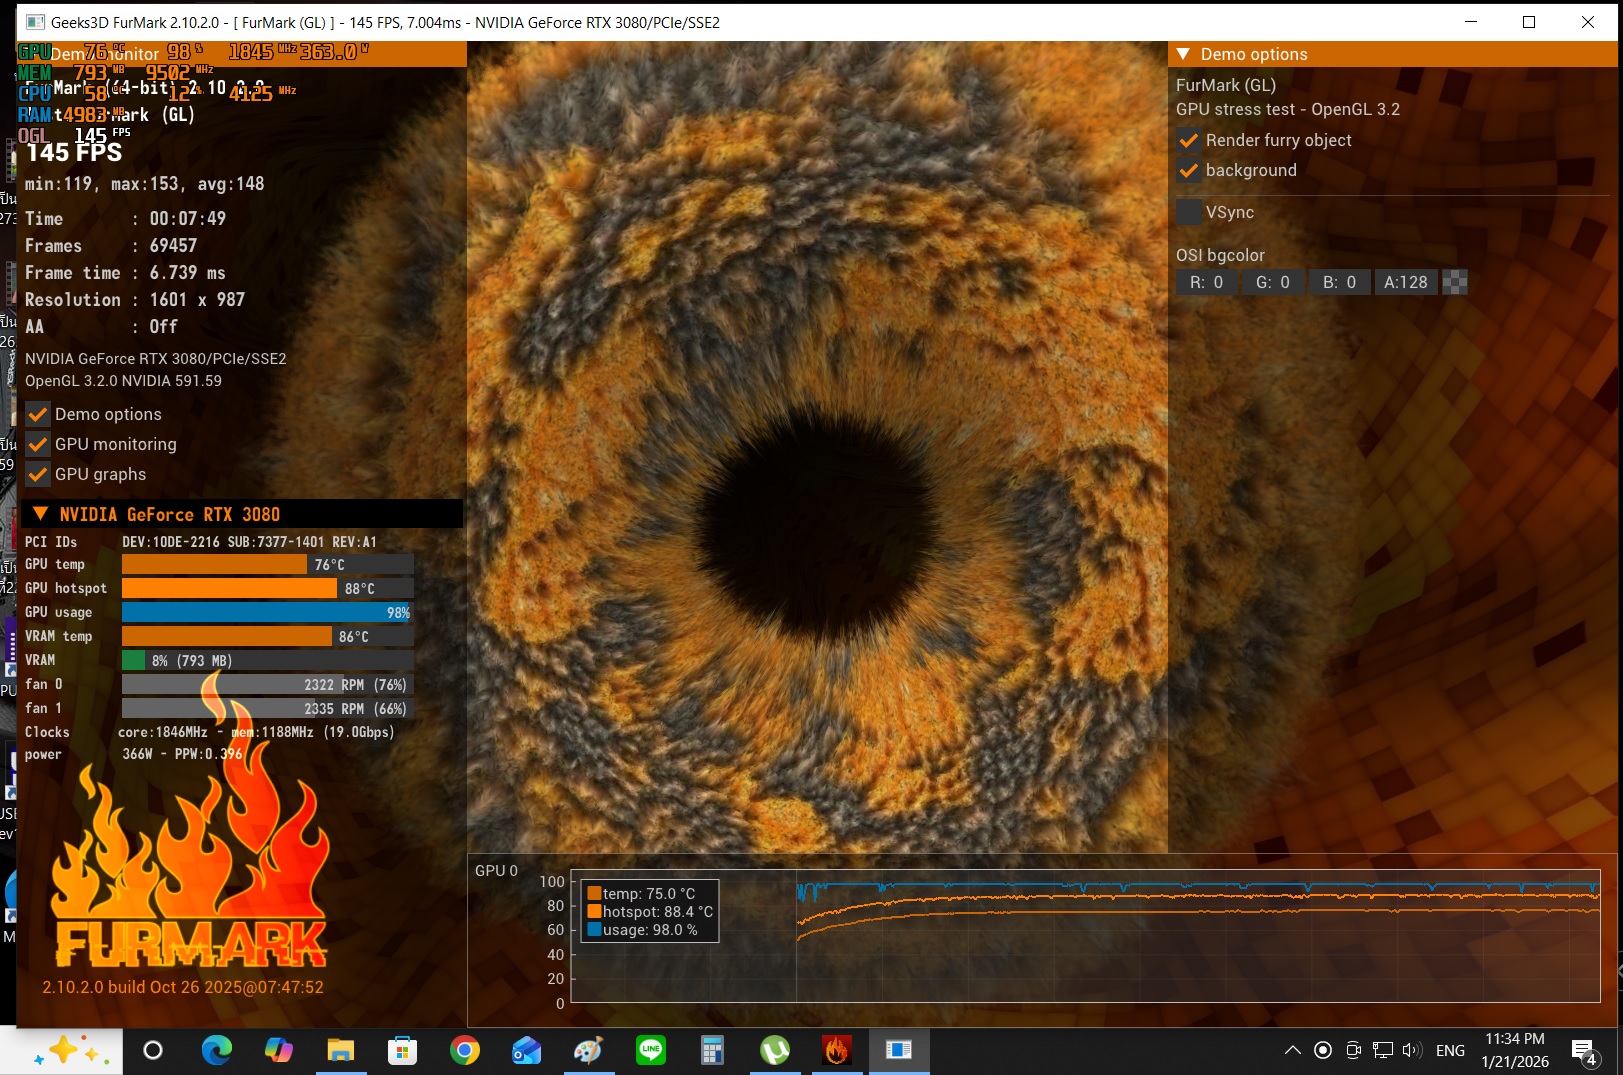Click the ENG language indicator

pos(1450,1050)
